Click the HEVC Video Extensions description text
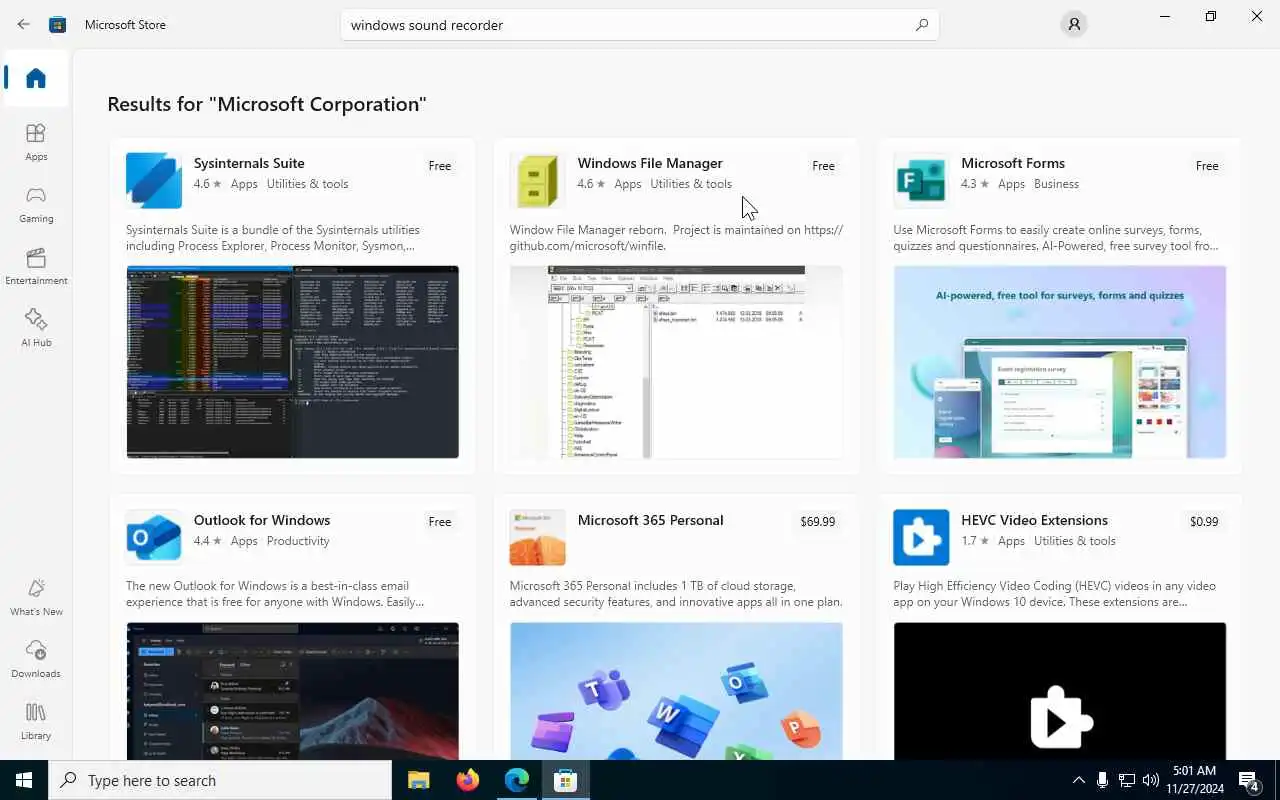This screenshot has height=800, width=1280. (x=1054, y=594)
